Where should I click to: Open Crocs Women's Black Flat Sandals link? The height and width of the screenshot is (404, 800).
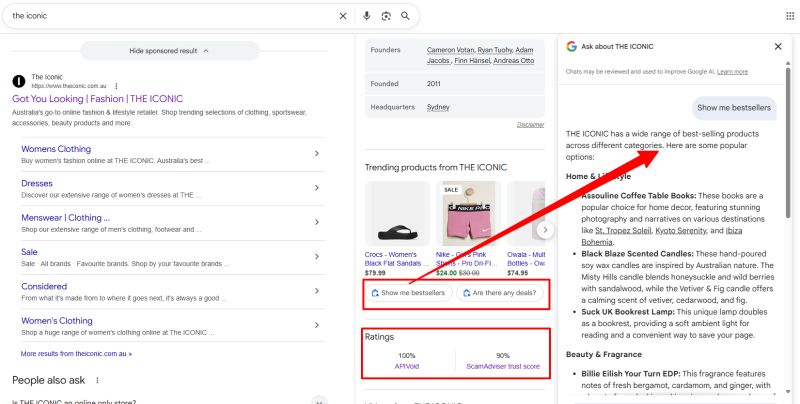click(x=396, y=259)
